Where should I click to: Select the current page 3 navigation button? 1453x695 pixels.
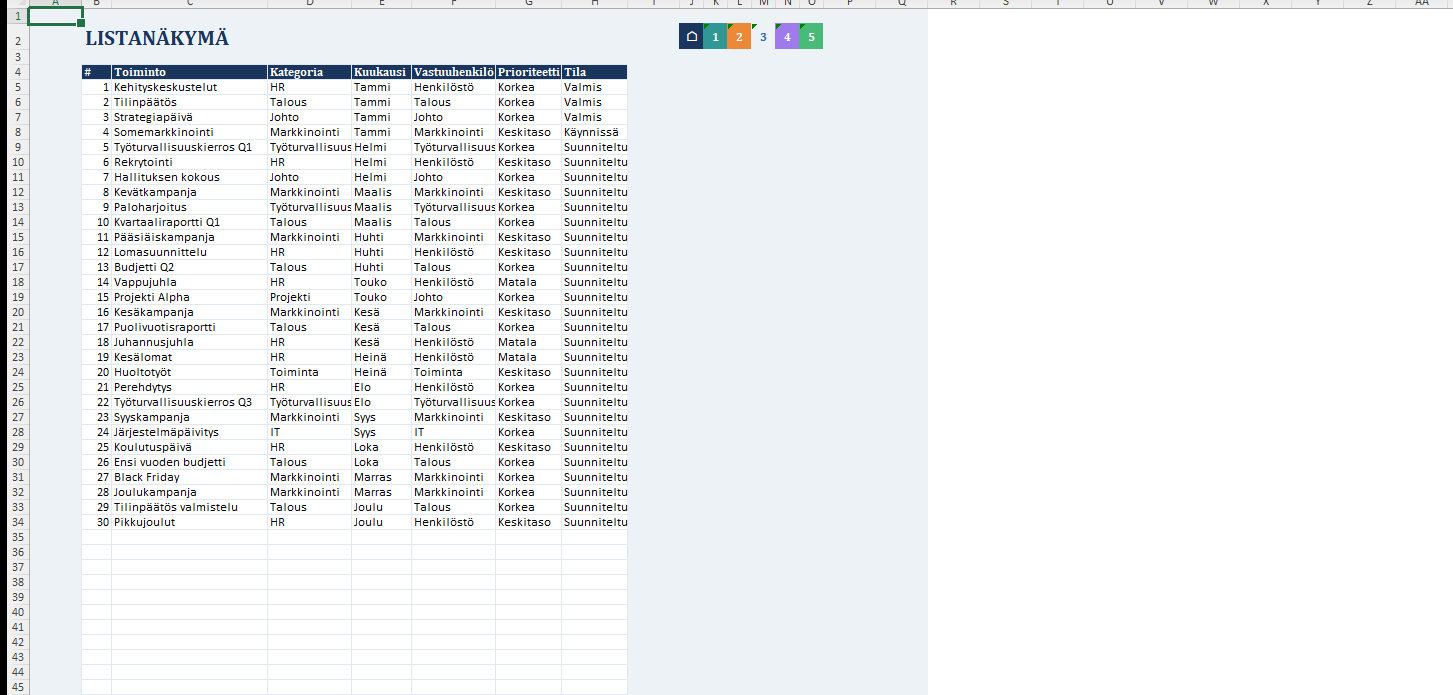pos(763,37)
